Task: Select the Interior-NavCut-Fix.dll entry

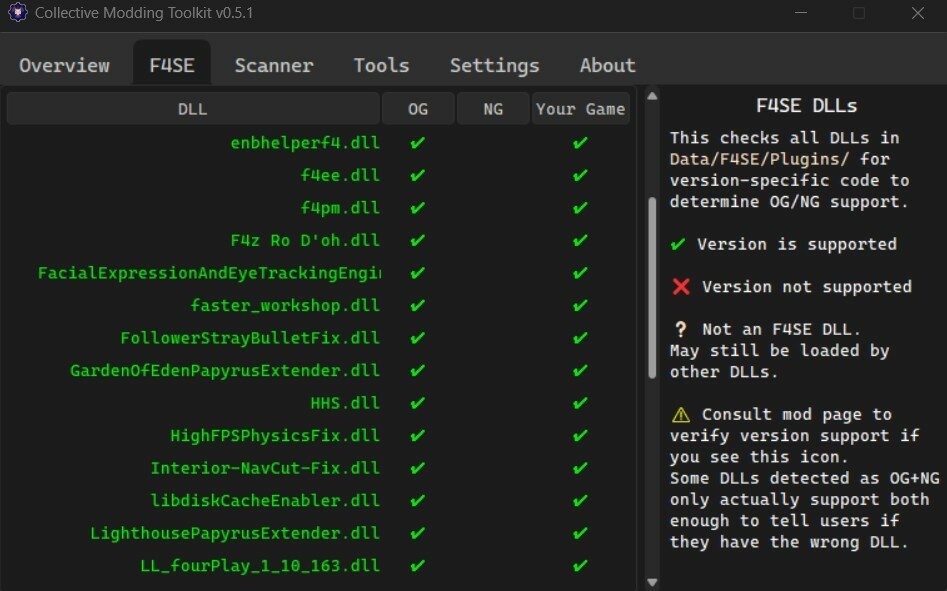Action: [x=265, y=469]
